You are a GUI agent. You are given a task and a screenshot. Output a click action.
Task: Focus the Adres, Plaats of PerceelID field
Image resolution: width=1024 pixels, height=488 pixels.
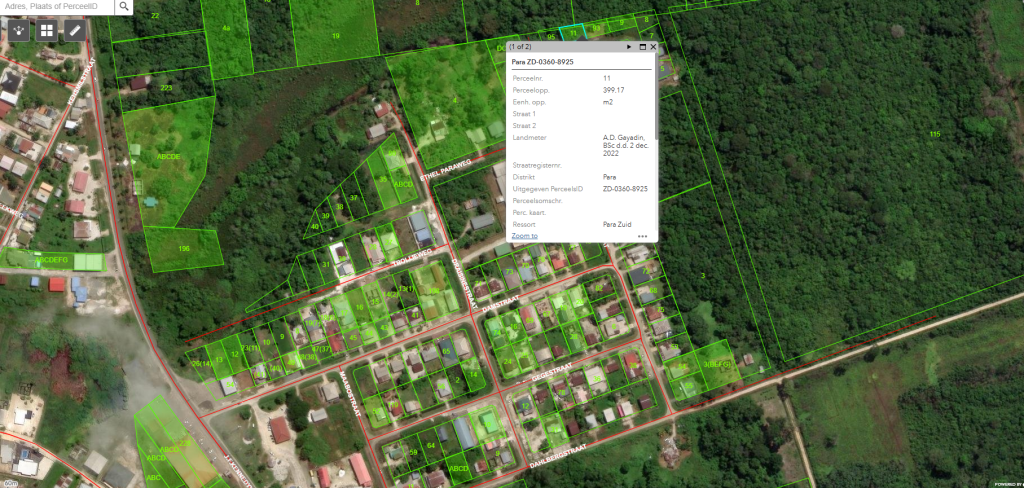pyautogui.click(x=55, y=6)
